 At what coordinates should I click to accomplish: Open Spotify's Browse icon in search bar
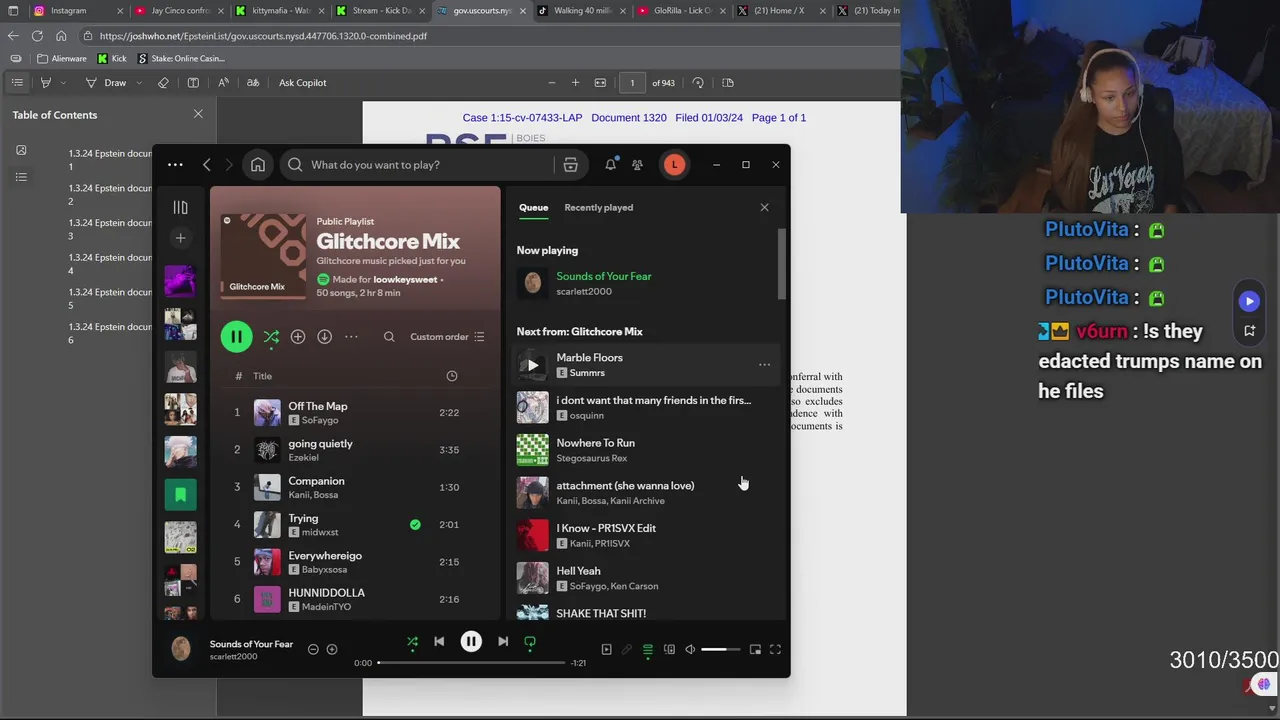tap(570, 165)
